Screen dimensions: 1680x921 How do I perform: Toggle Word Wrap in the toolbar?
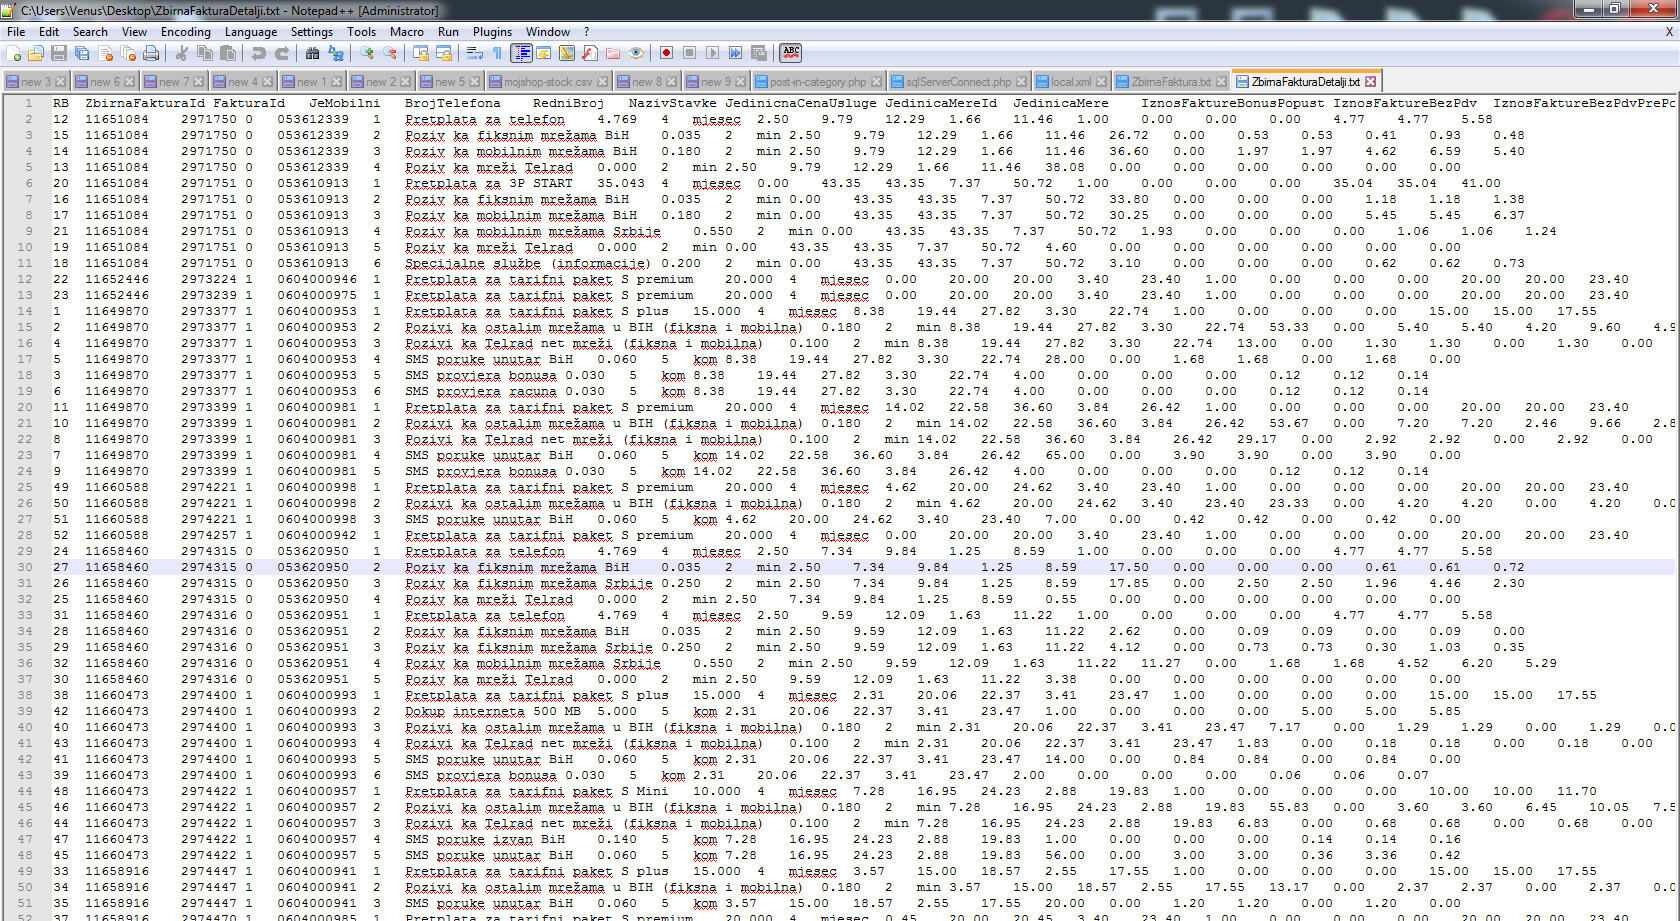click(x=475, y=53)
